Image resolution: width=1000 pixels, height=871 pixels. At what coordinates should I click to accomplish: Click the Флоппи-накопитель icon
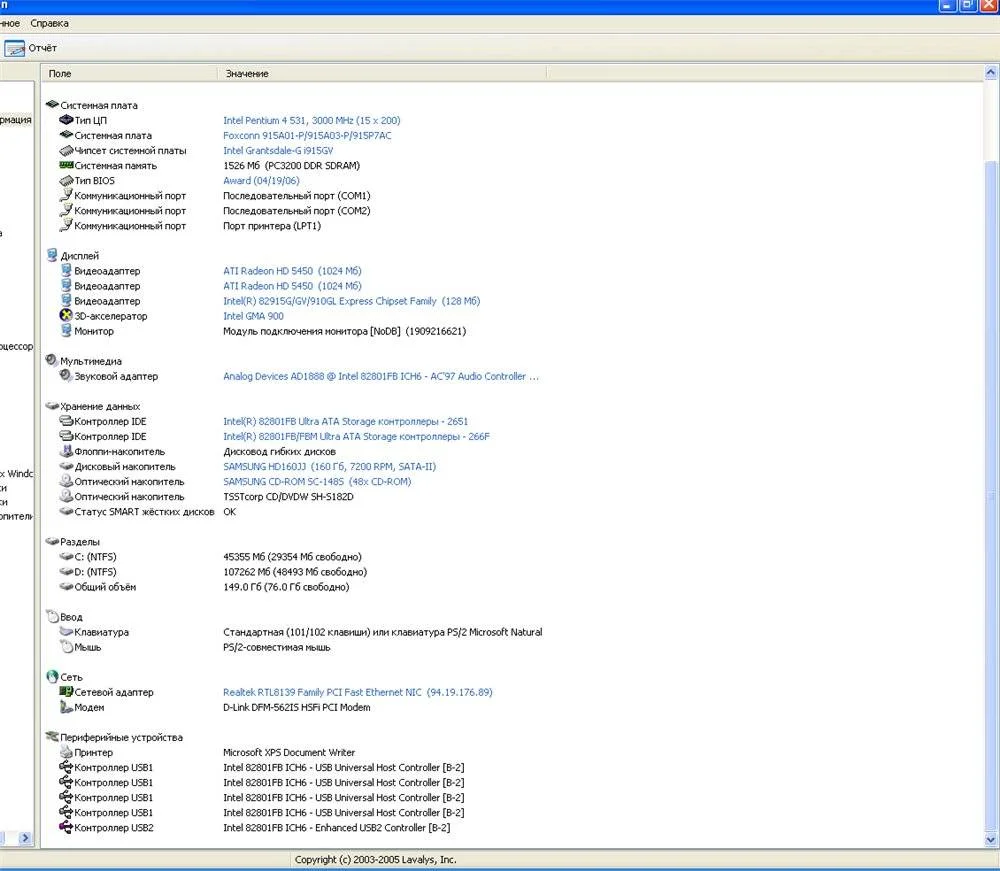[66, 451]
